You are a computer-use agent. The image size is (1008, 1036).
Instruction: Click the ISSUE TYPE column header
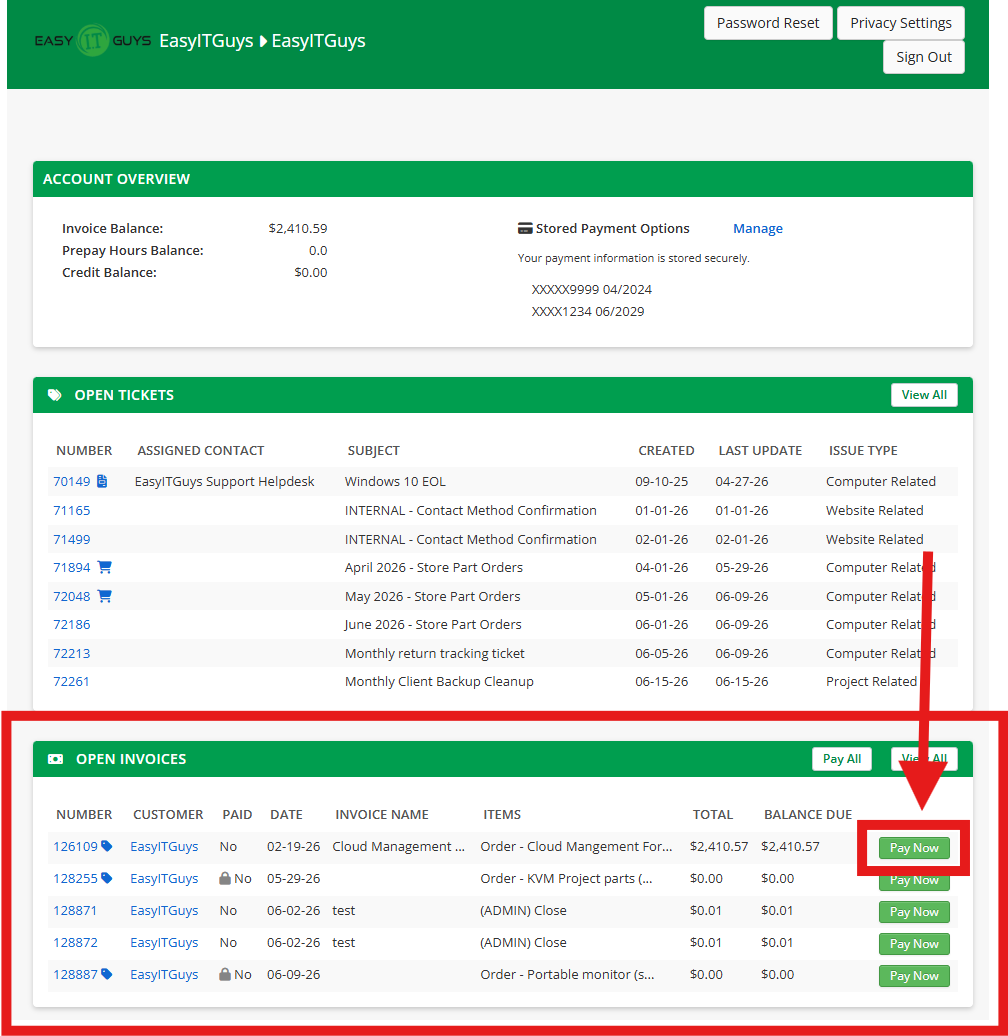[863, 451]
